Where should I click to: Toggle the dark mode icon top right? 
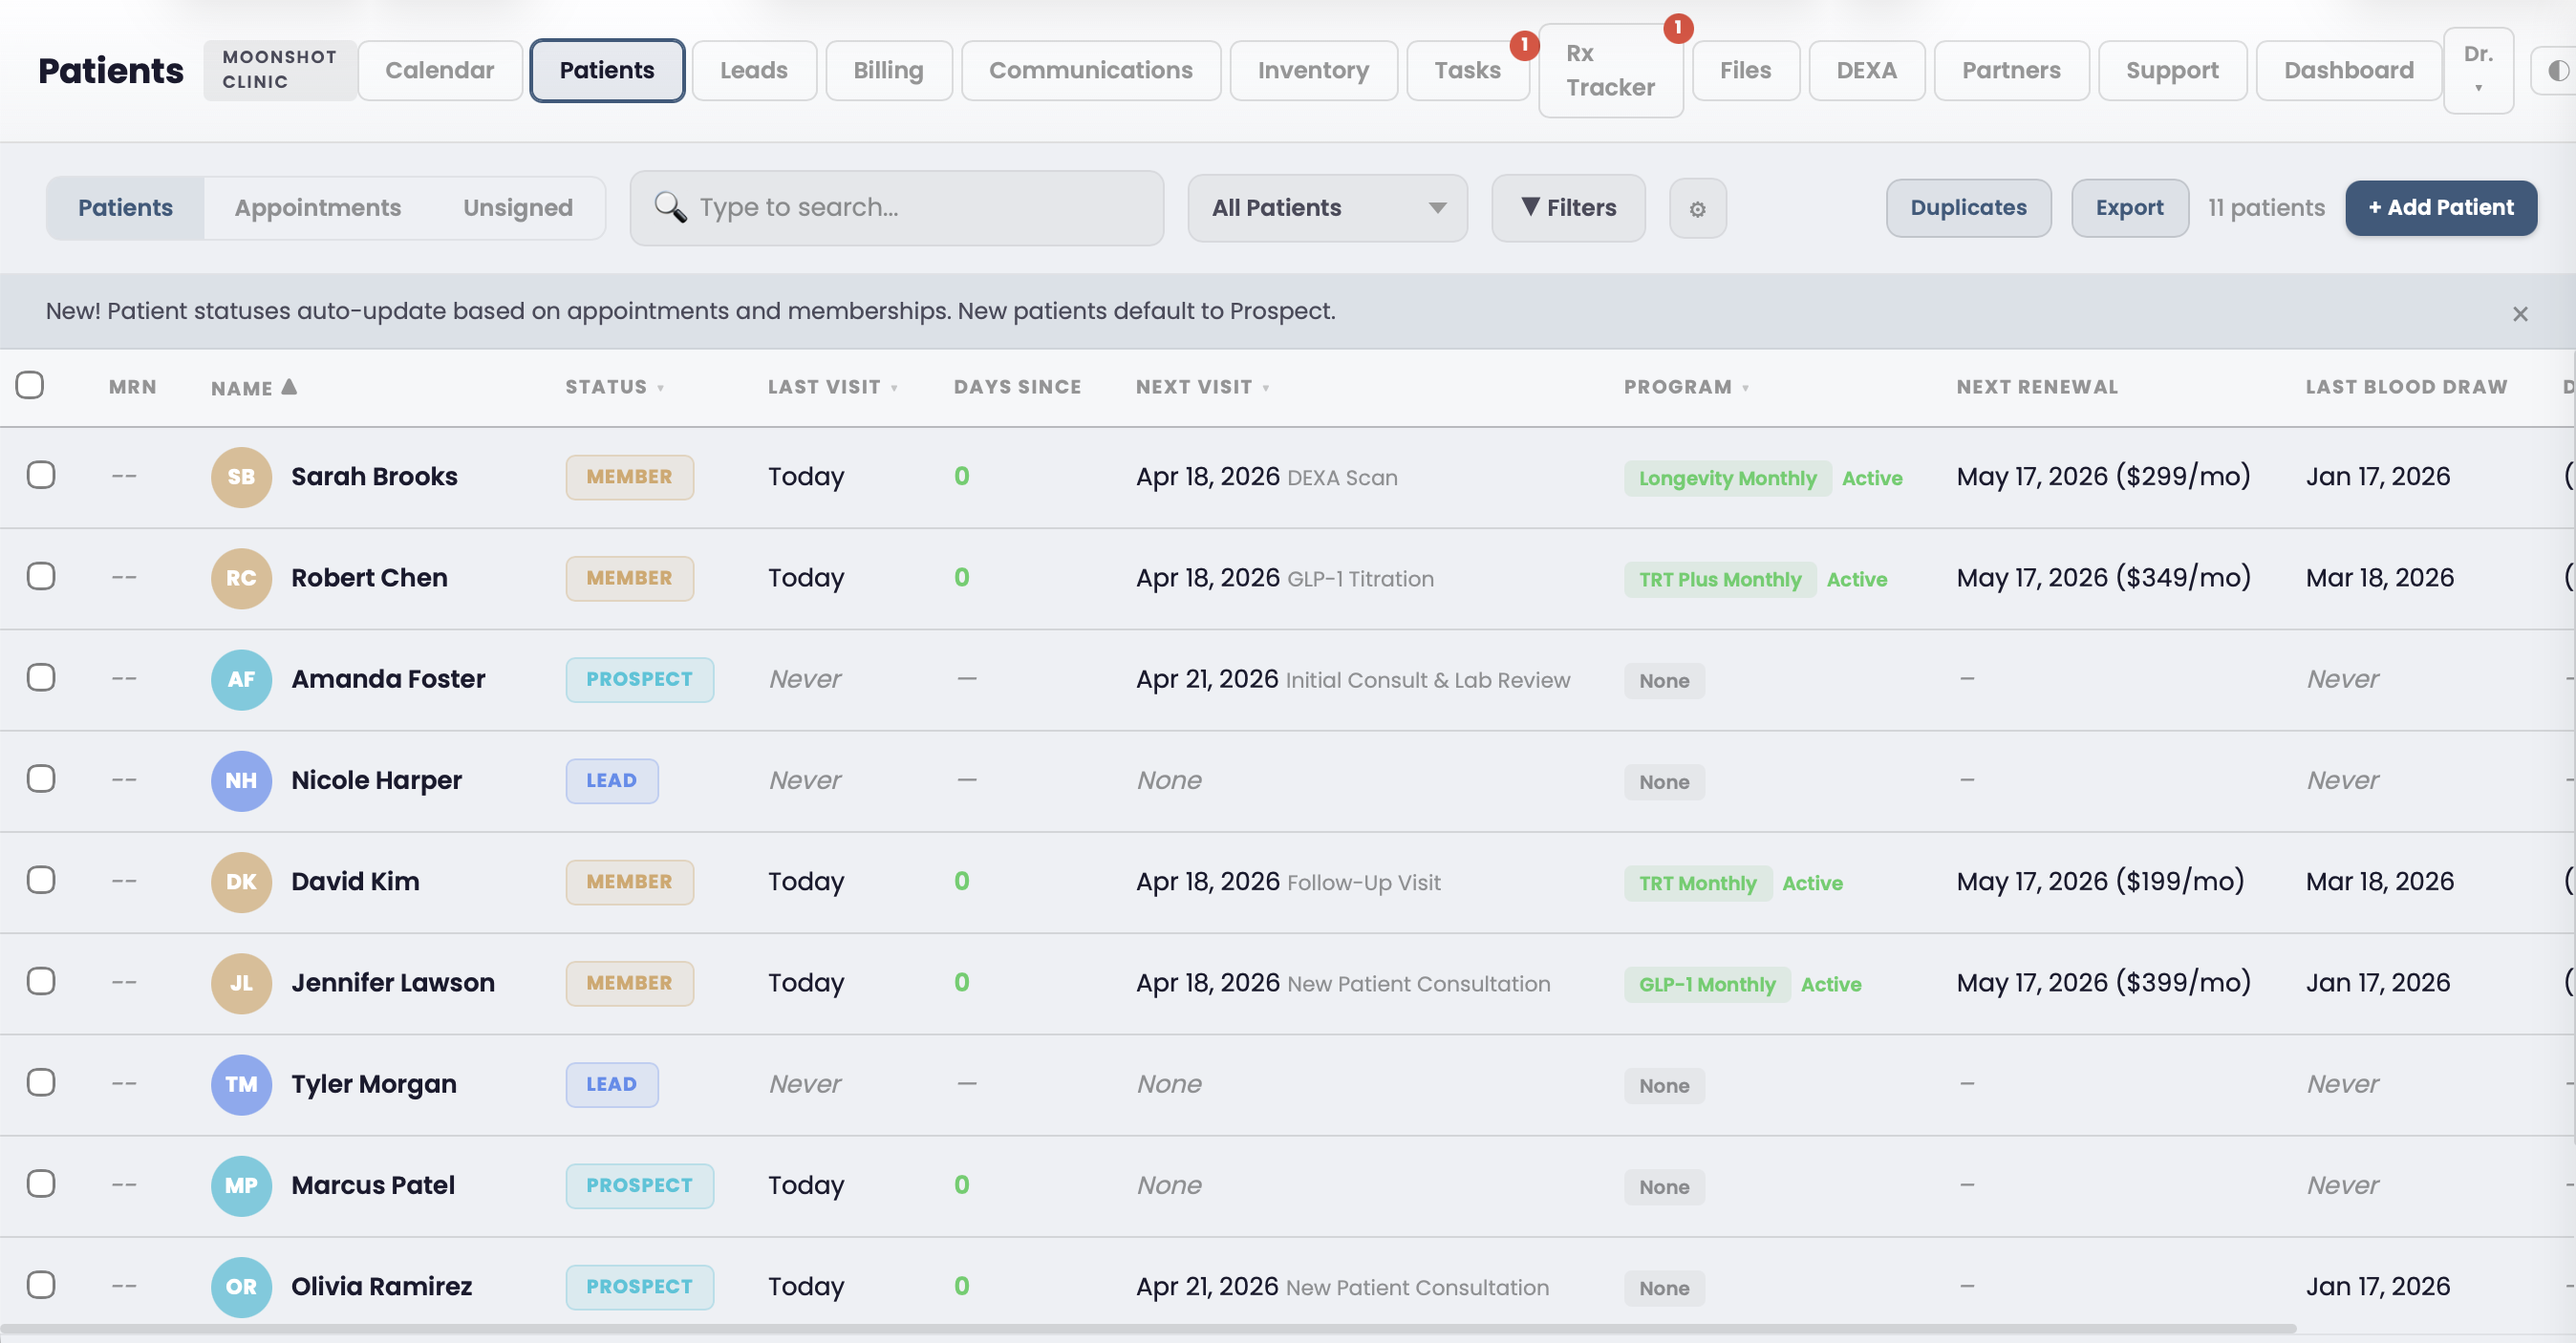[2560, 70]
